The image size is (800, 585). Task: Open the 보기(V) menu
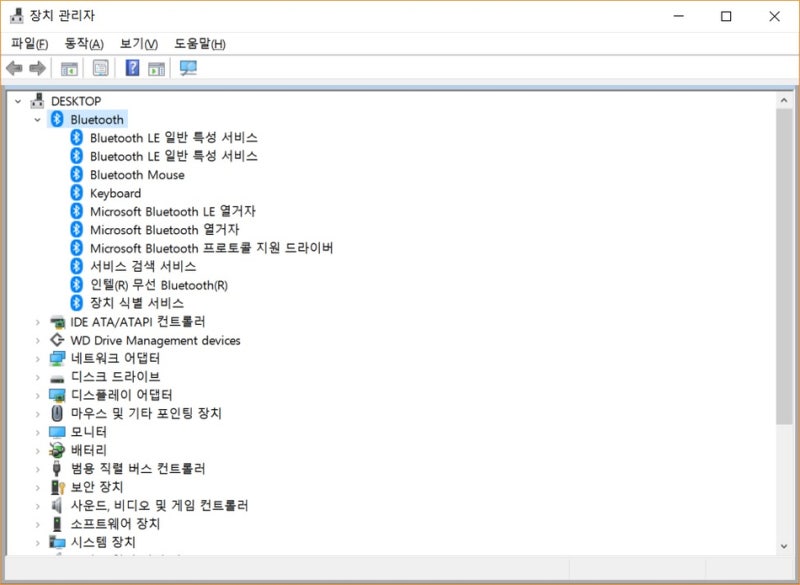pyautogui.click(x=139, y=43)
